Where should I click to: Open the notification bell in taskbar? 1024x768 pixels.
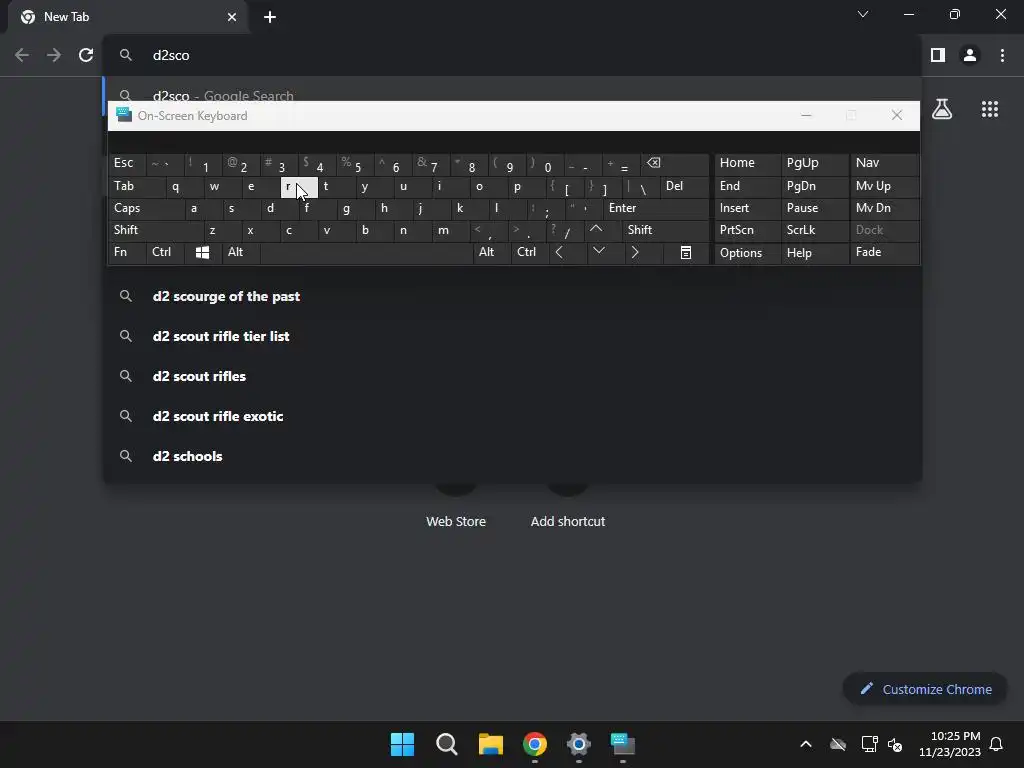click(x=997, y=744)
